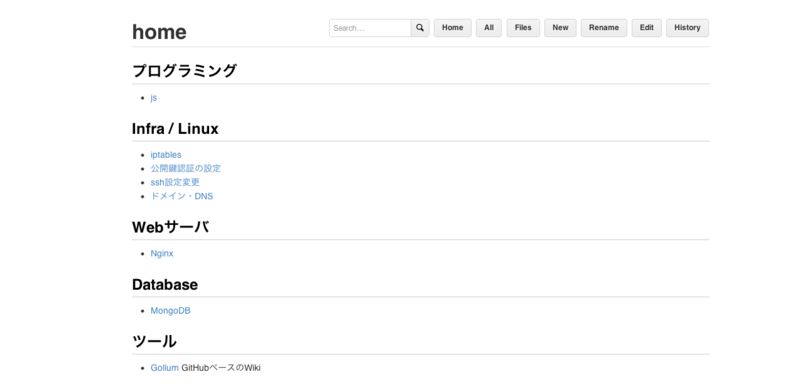Click the Database section heading

(x=165, y=285)
